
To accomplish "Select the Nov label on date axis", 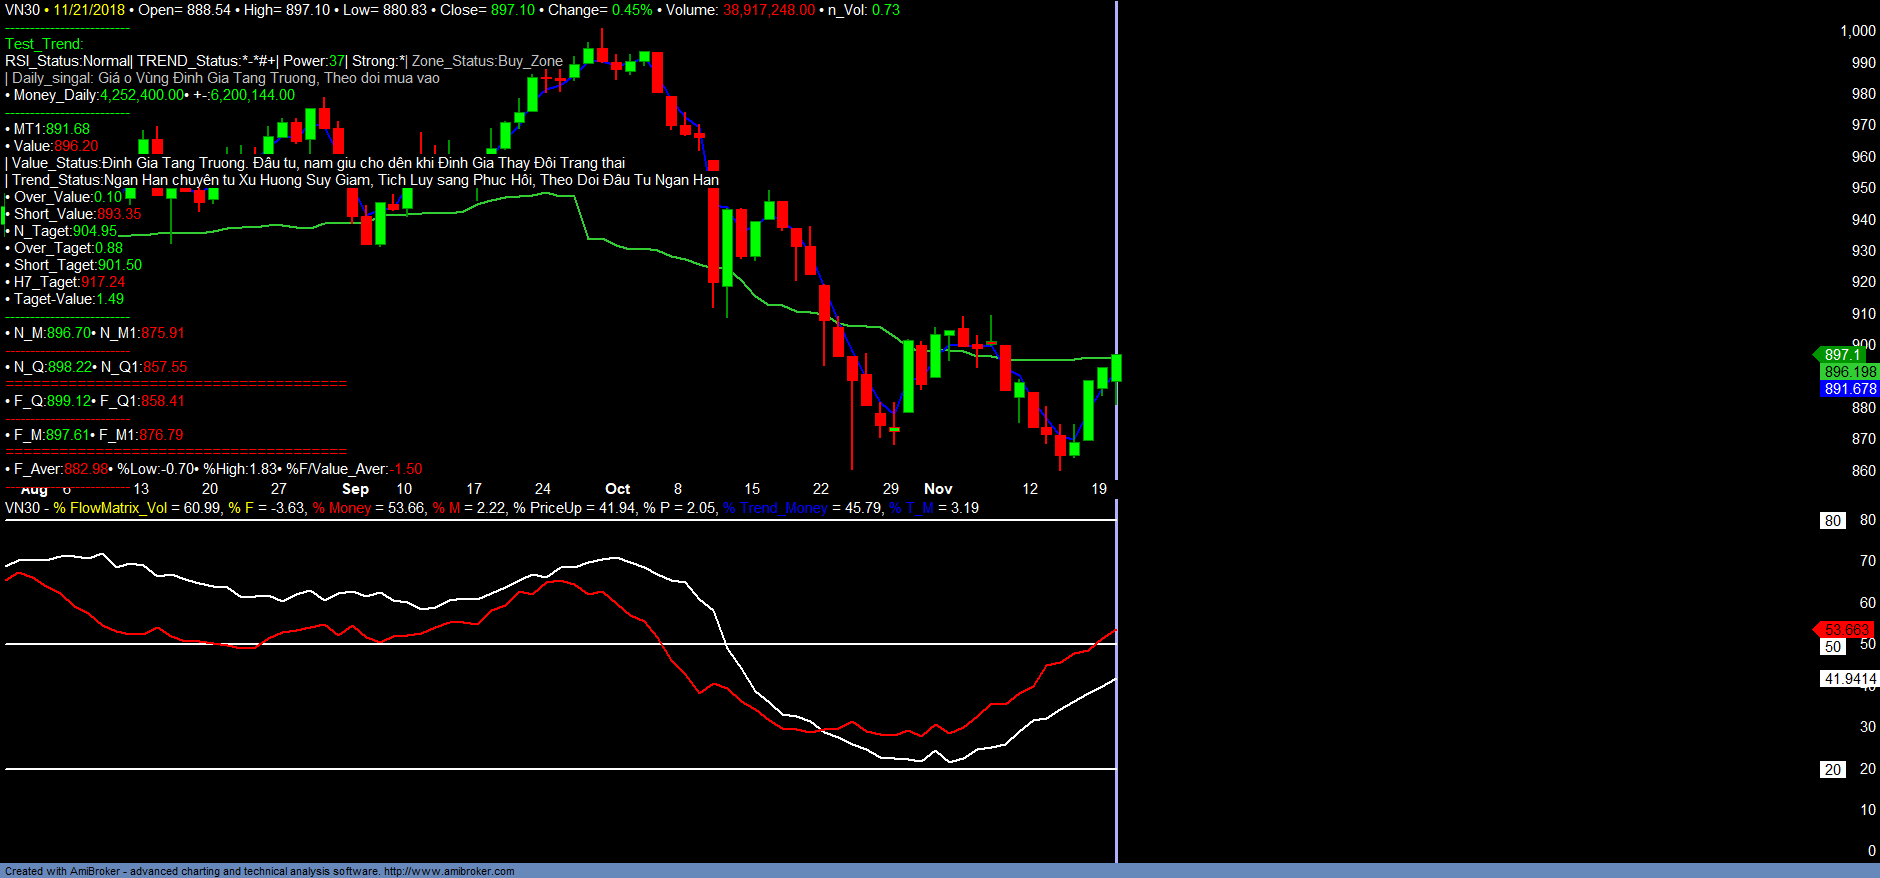I will click(x=937, y=489).
